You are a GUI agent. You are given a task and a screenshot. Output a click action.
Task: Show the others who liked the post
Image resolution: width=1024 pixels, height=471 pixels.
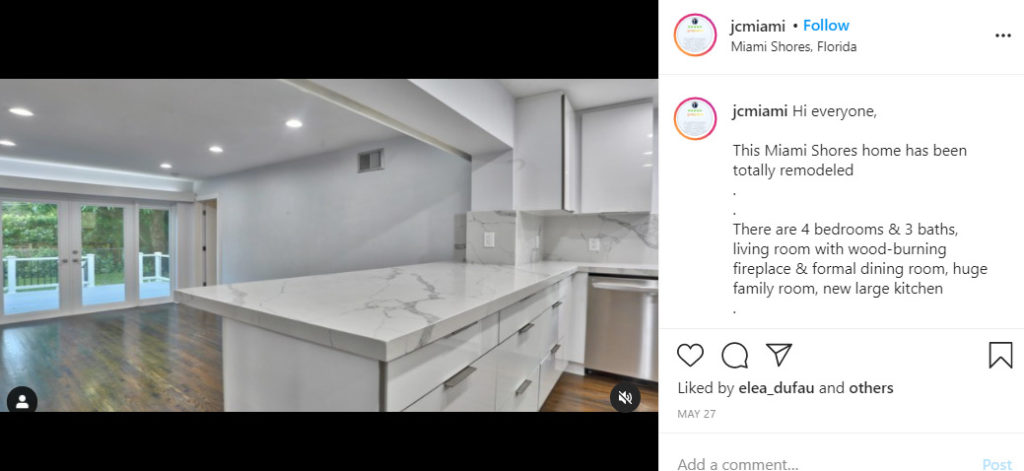871,388
